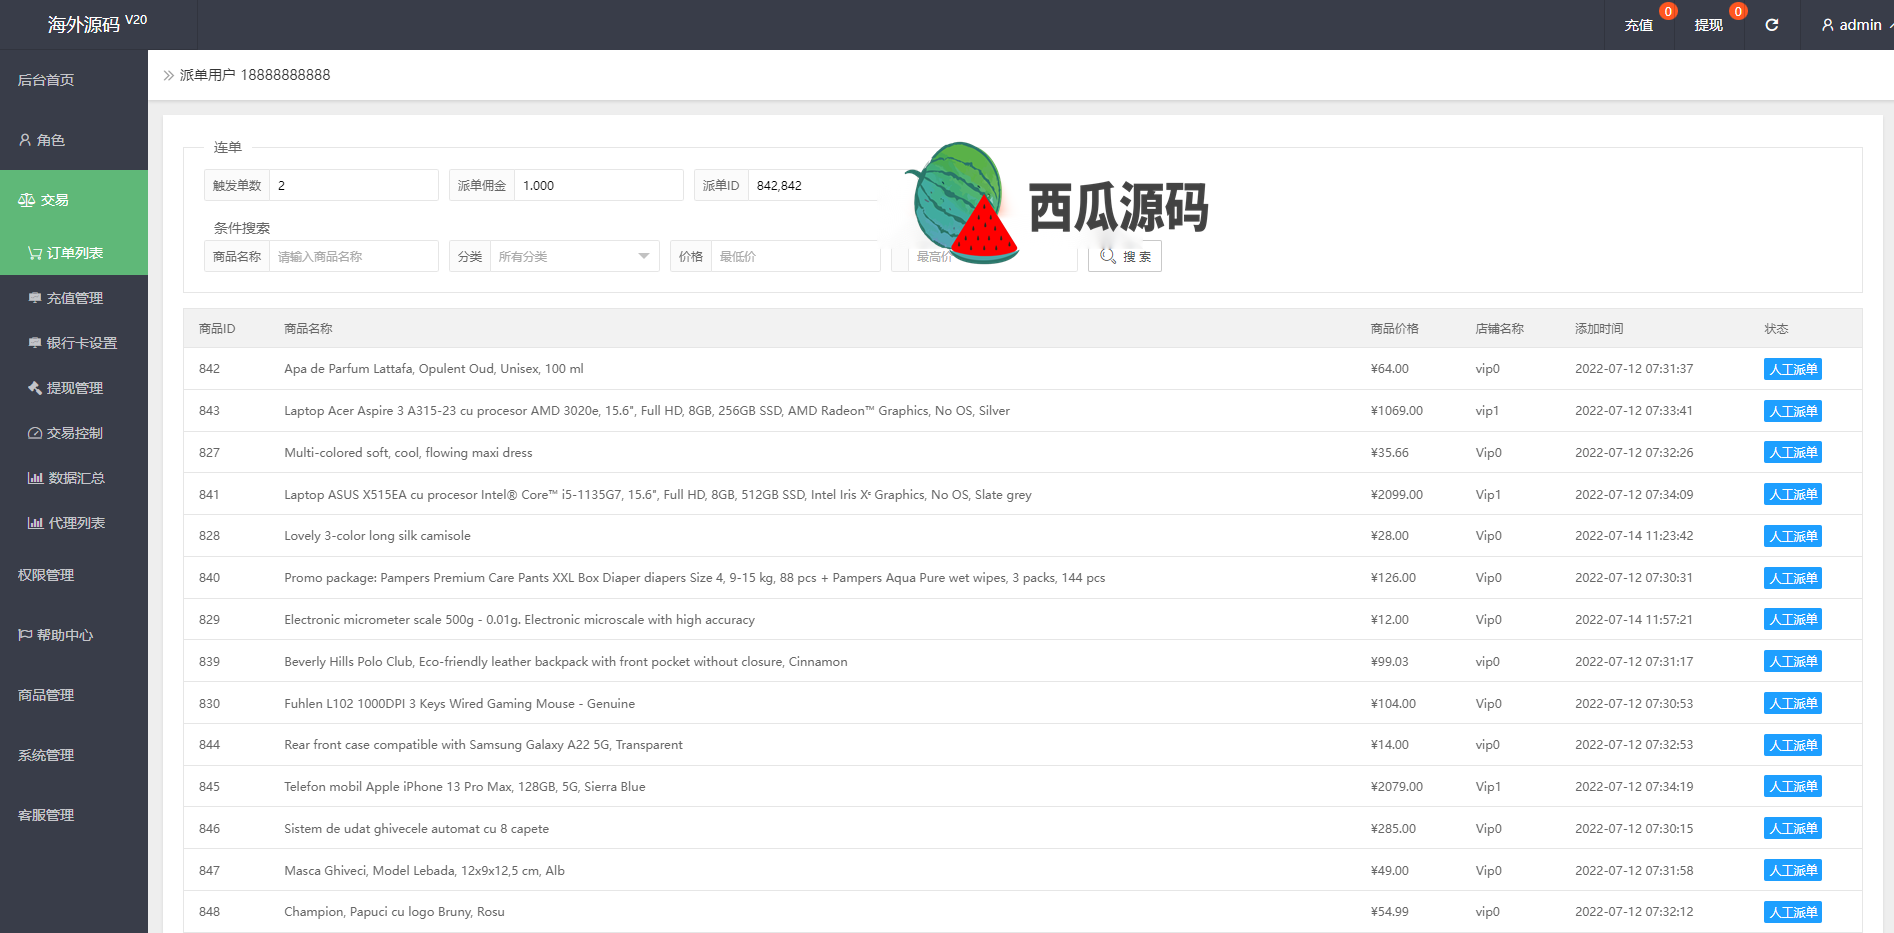The height and width of the screenshot is (933, 1894).
Task: Click the 添加时间 column header
Action: click(x=1599, y=329)
